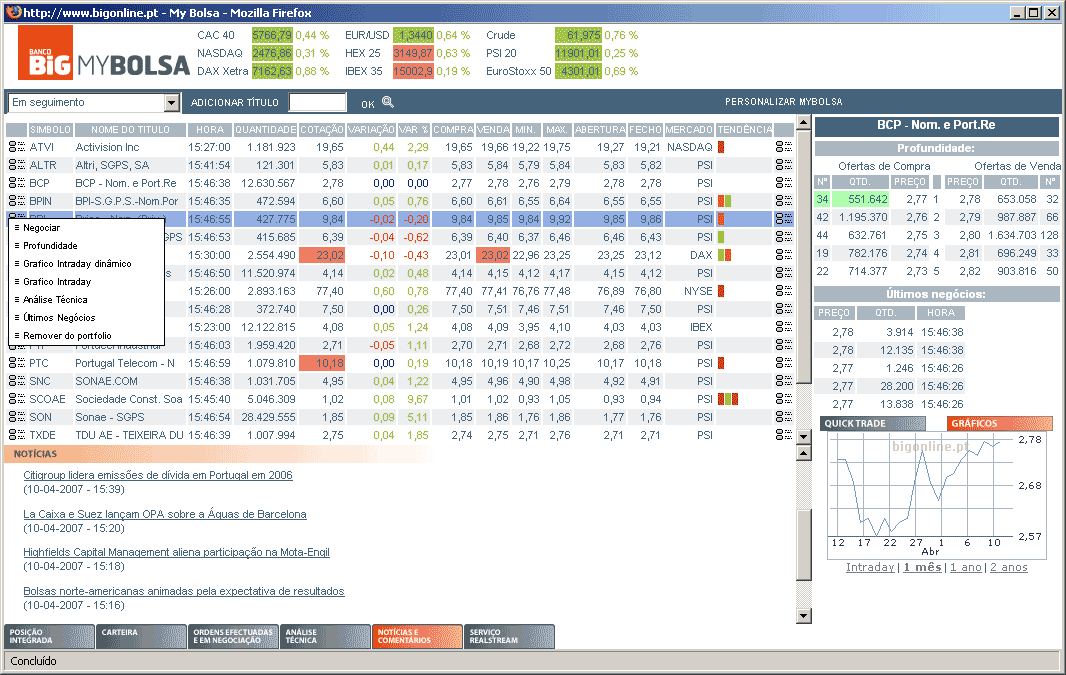The image size is (1066, 675).
Task: Click the stock table scrollbar up arrow
Action: [804, 123]
